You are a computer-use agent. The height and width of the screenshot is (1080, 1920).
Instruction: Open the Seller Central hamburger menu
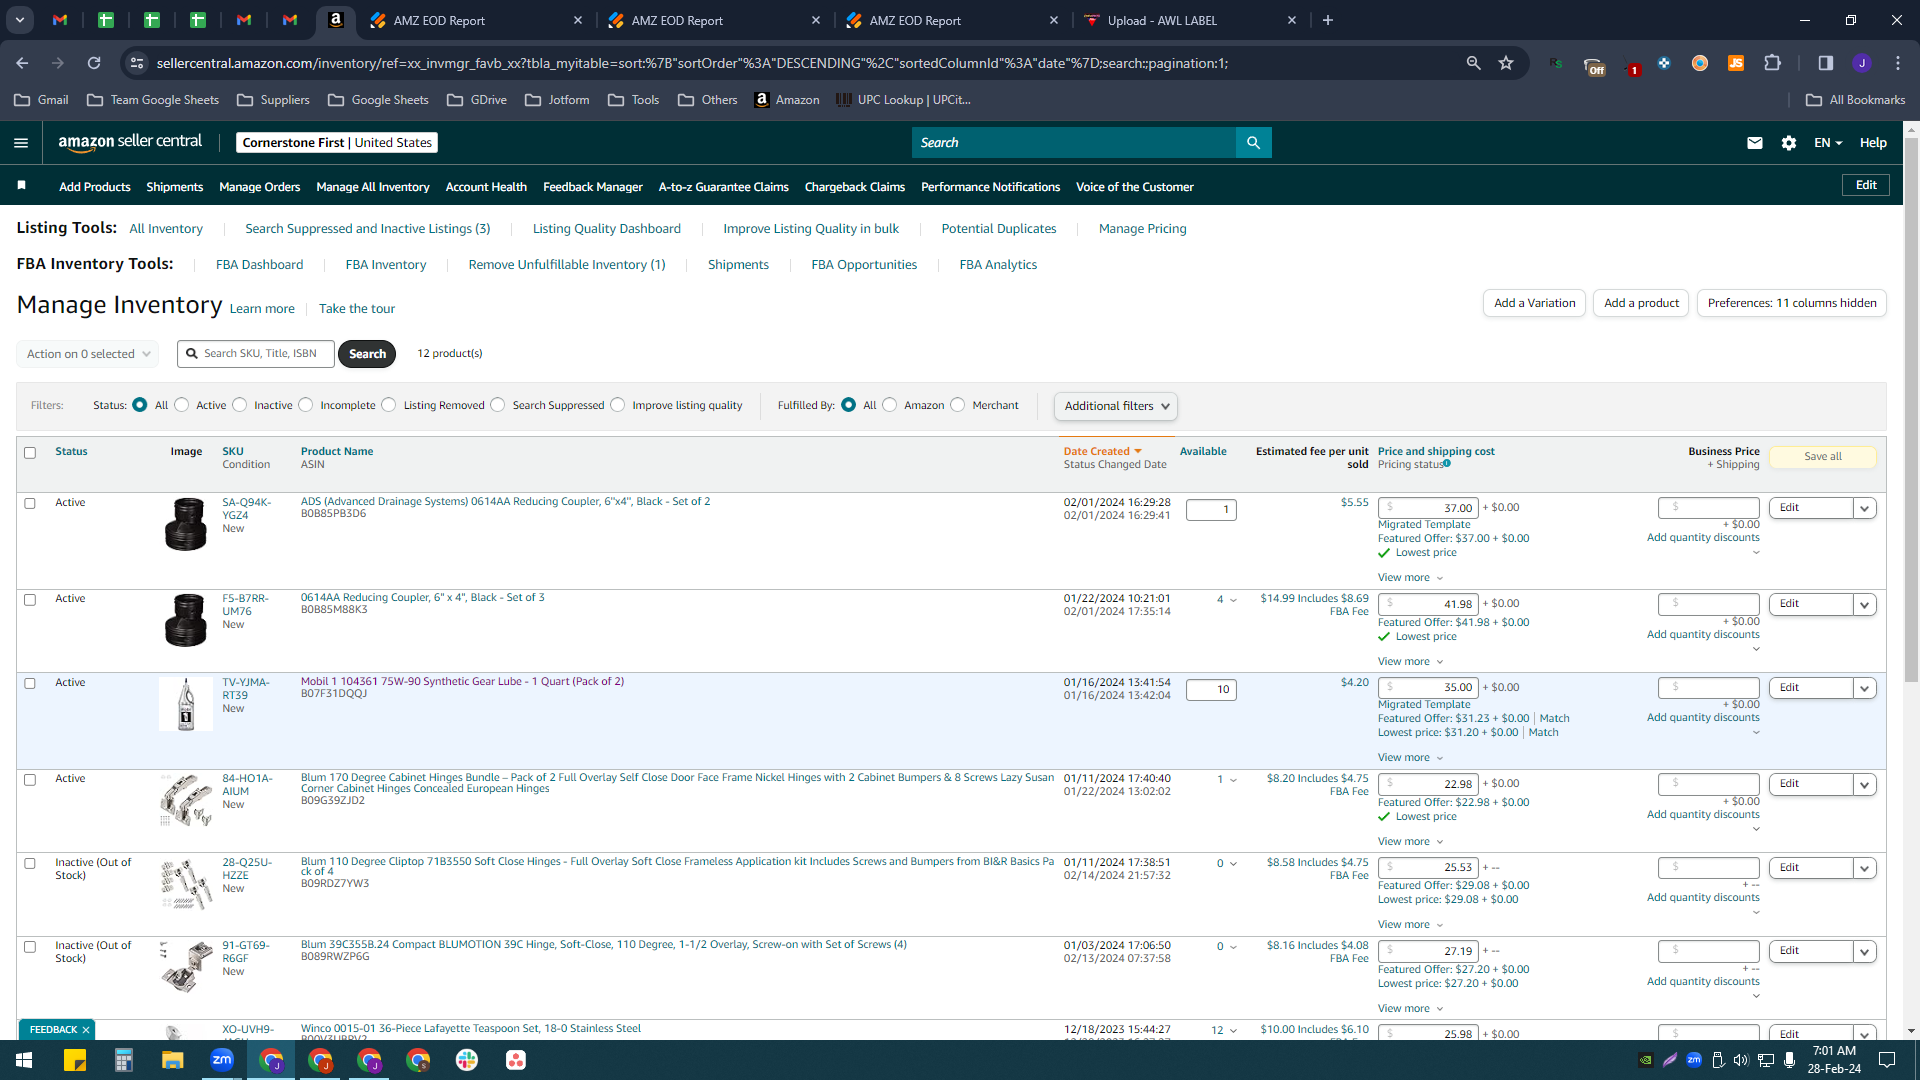point(21,143)
